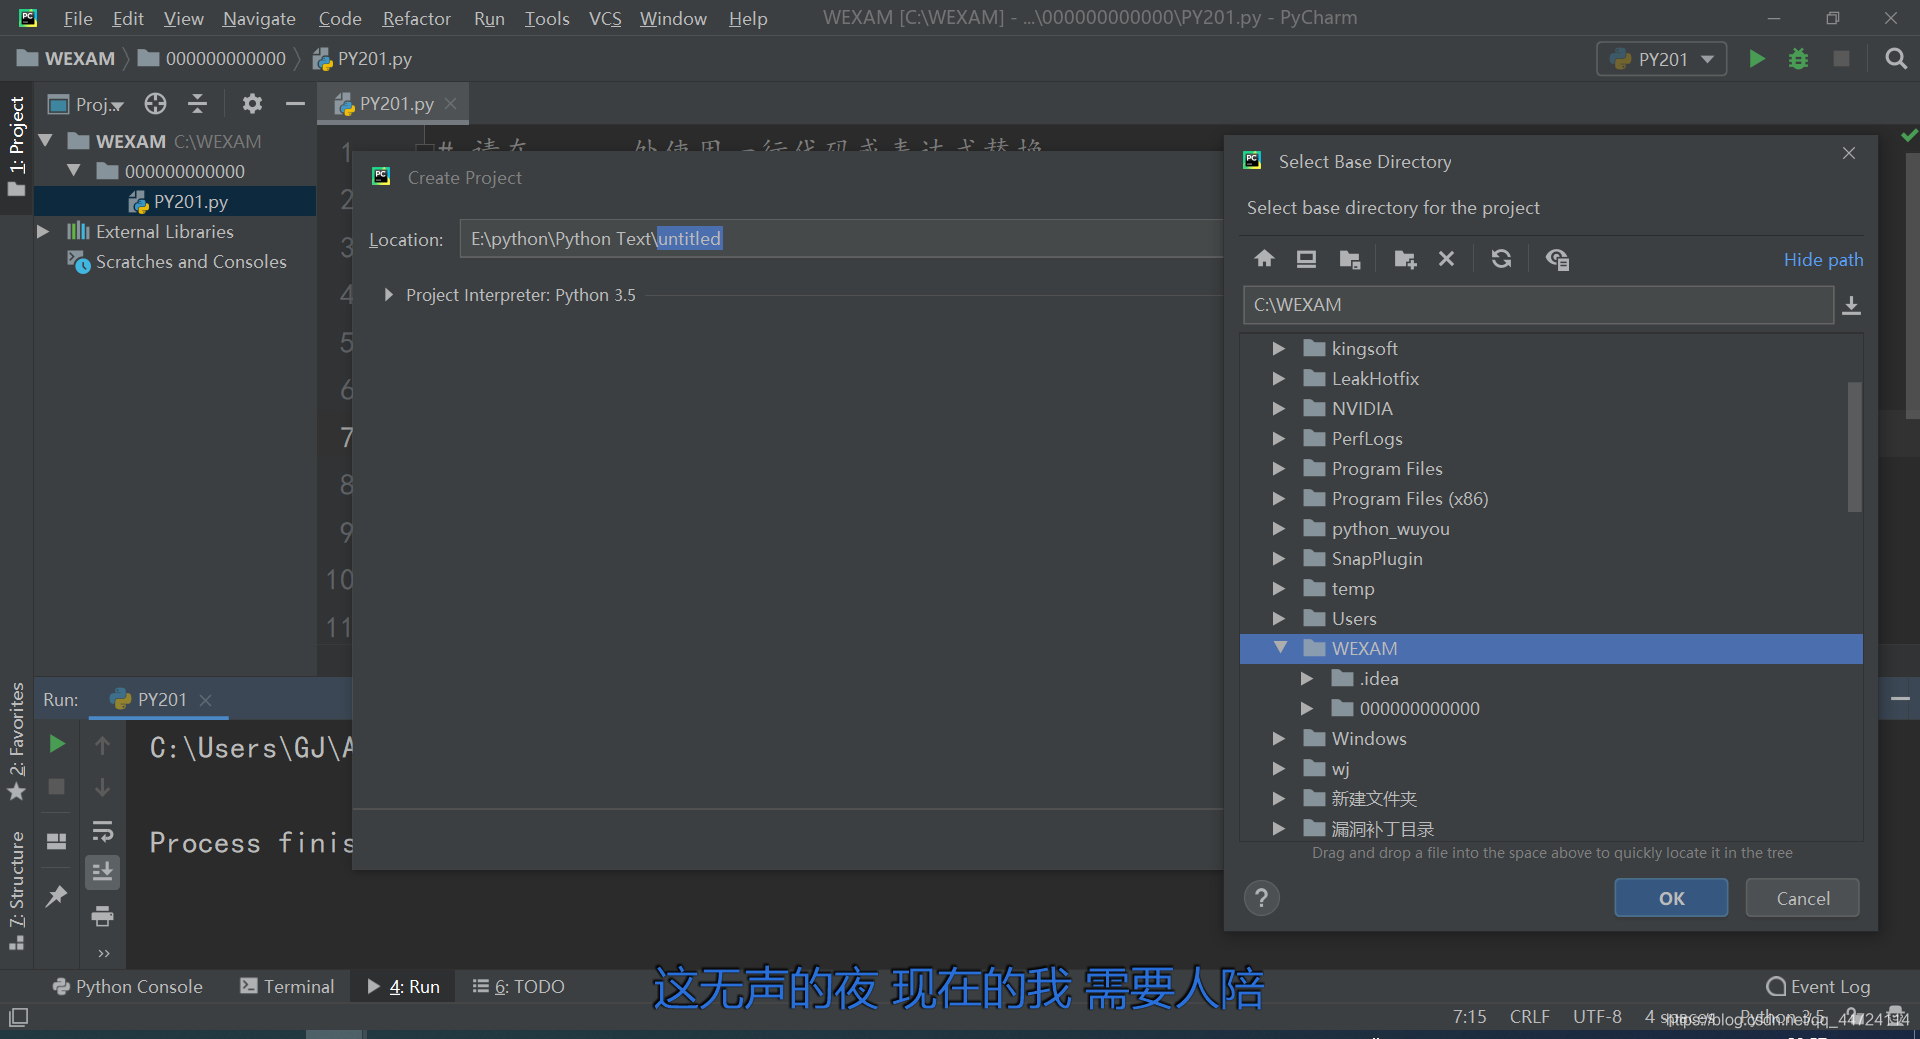
Task: Select NVIDIA folder in tree
Action: pyautogui.click(x=1362, y=409)
